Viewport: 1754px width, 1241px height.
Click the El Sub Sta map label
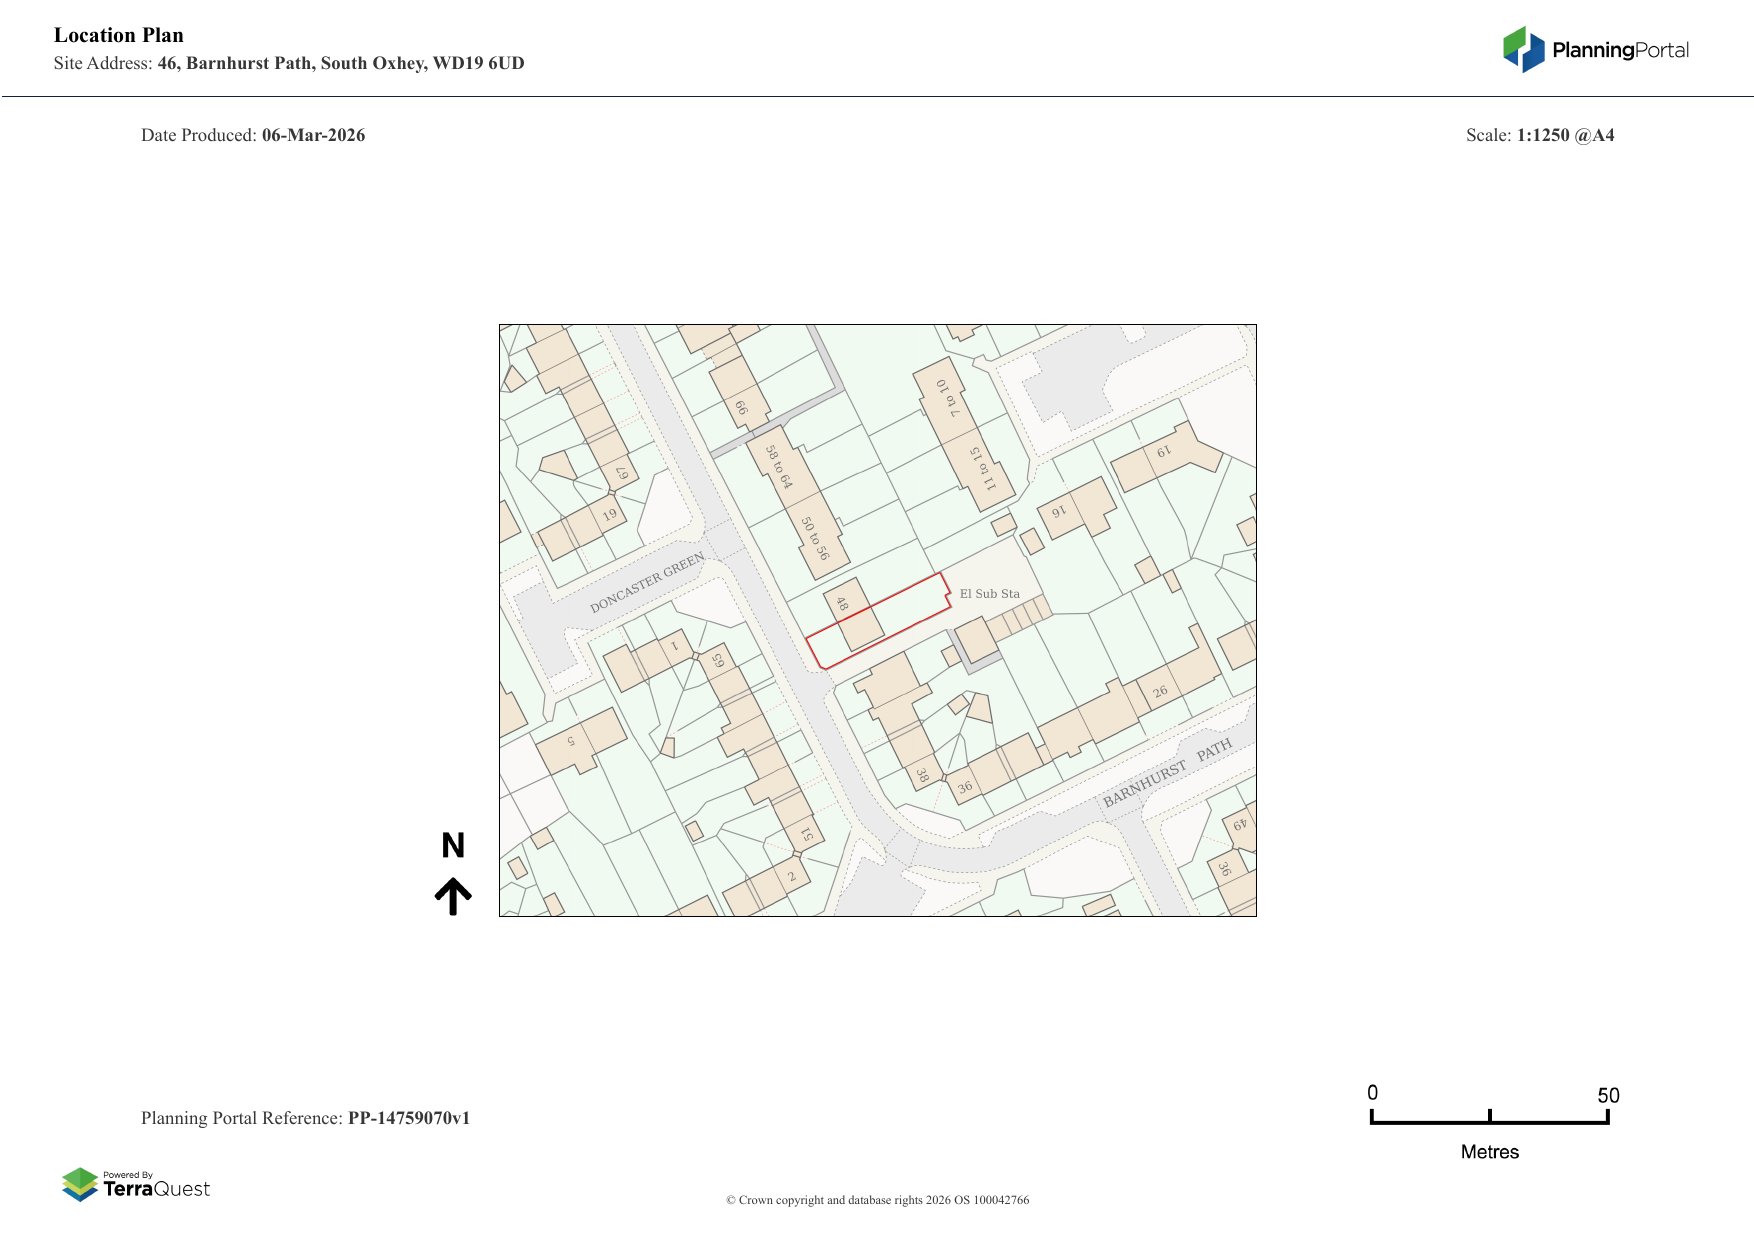(989, 594)
